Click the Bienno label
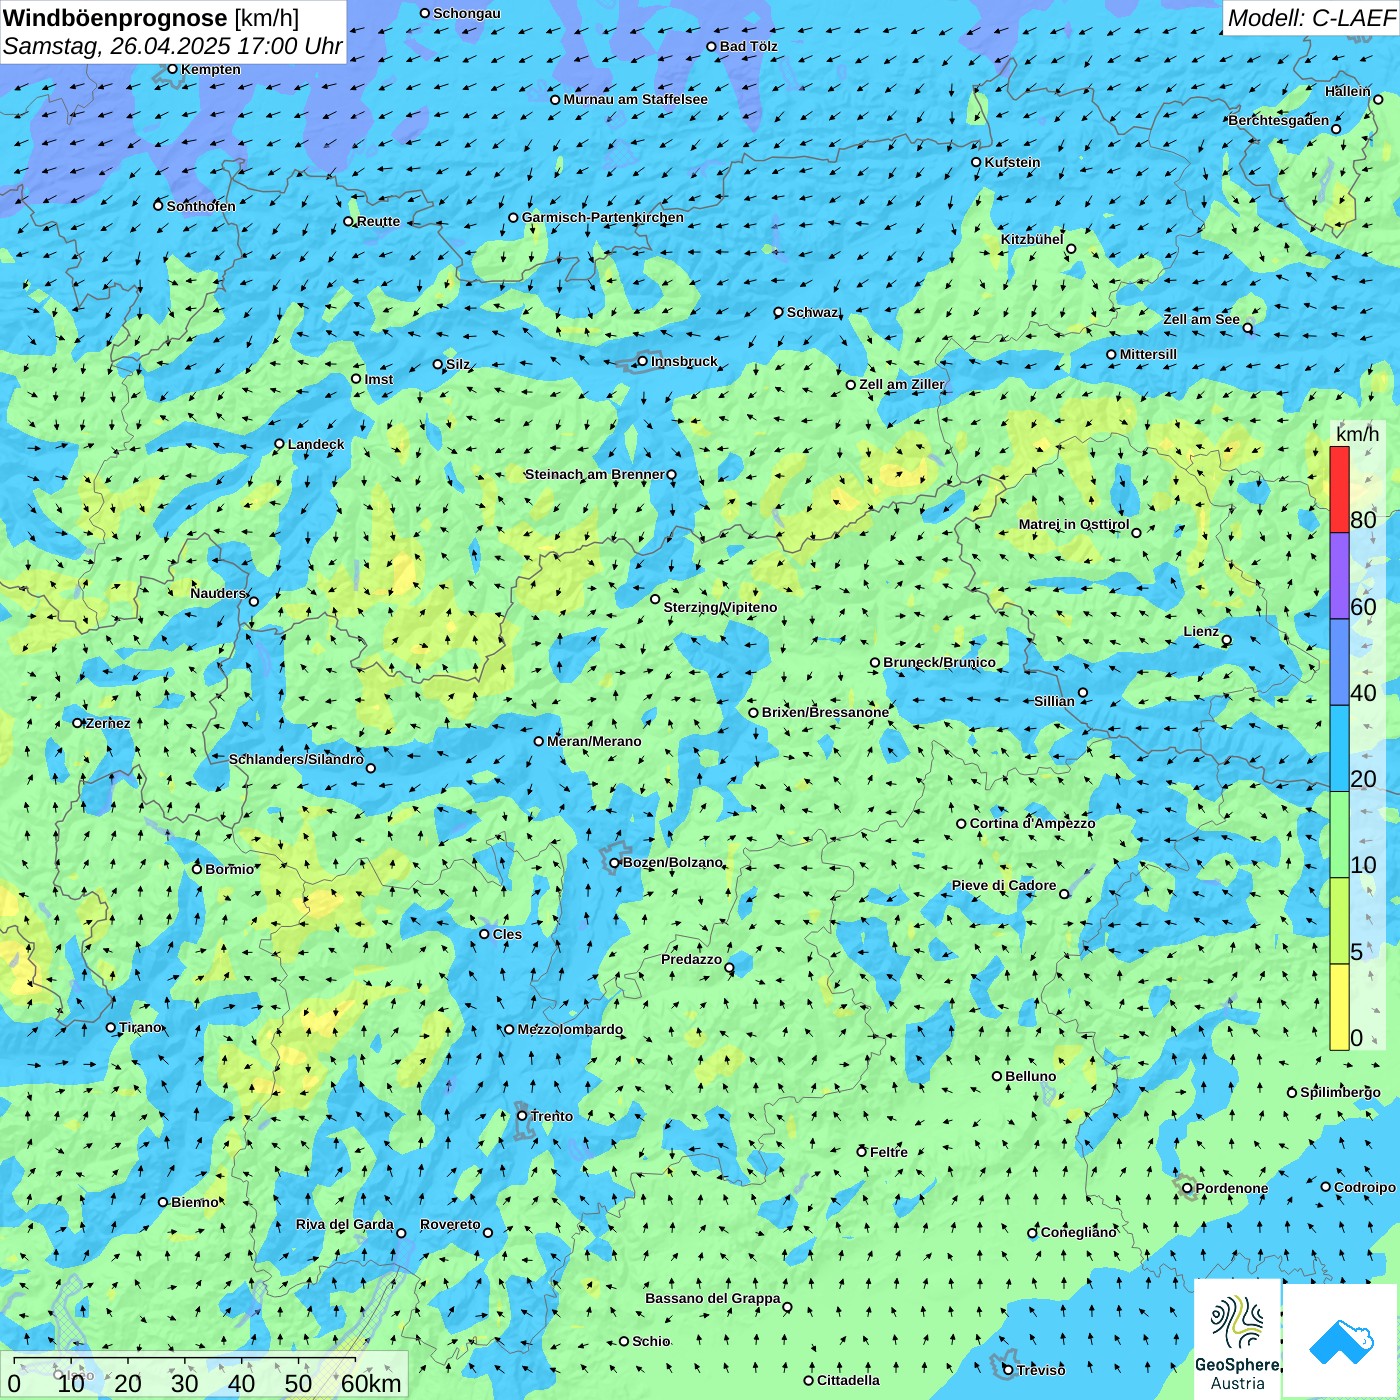This screenshot has width=1400, height=1400. point(194,1202)
